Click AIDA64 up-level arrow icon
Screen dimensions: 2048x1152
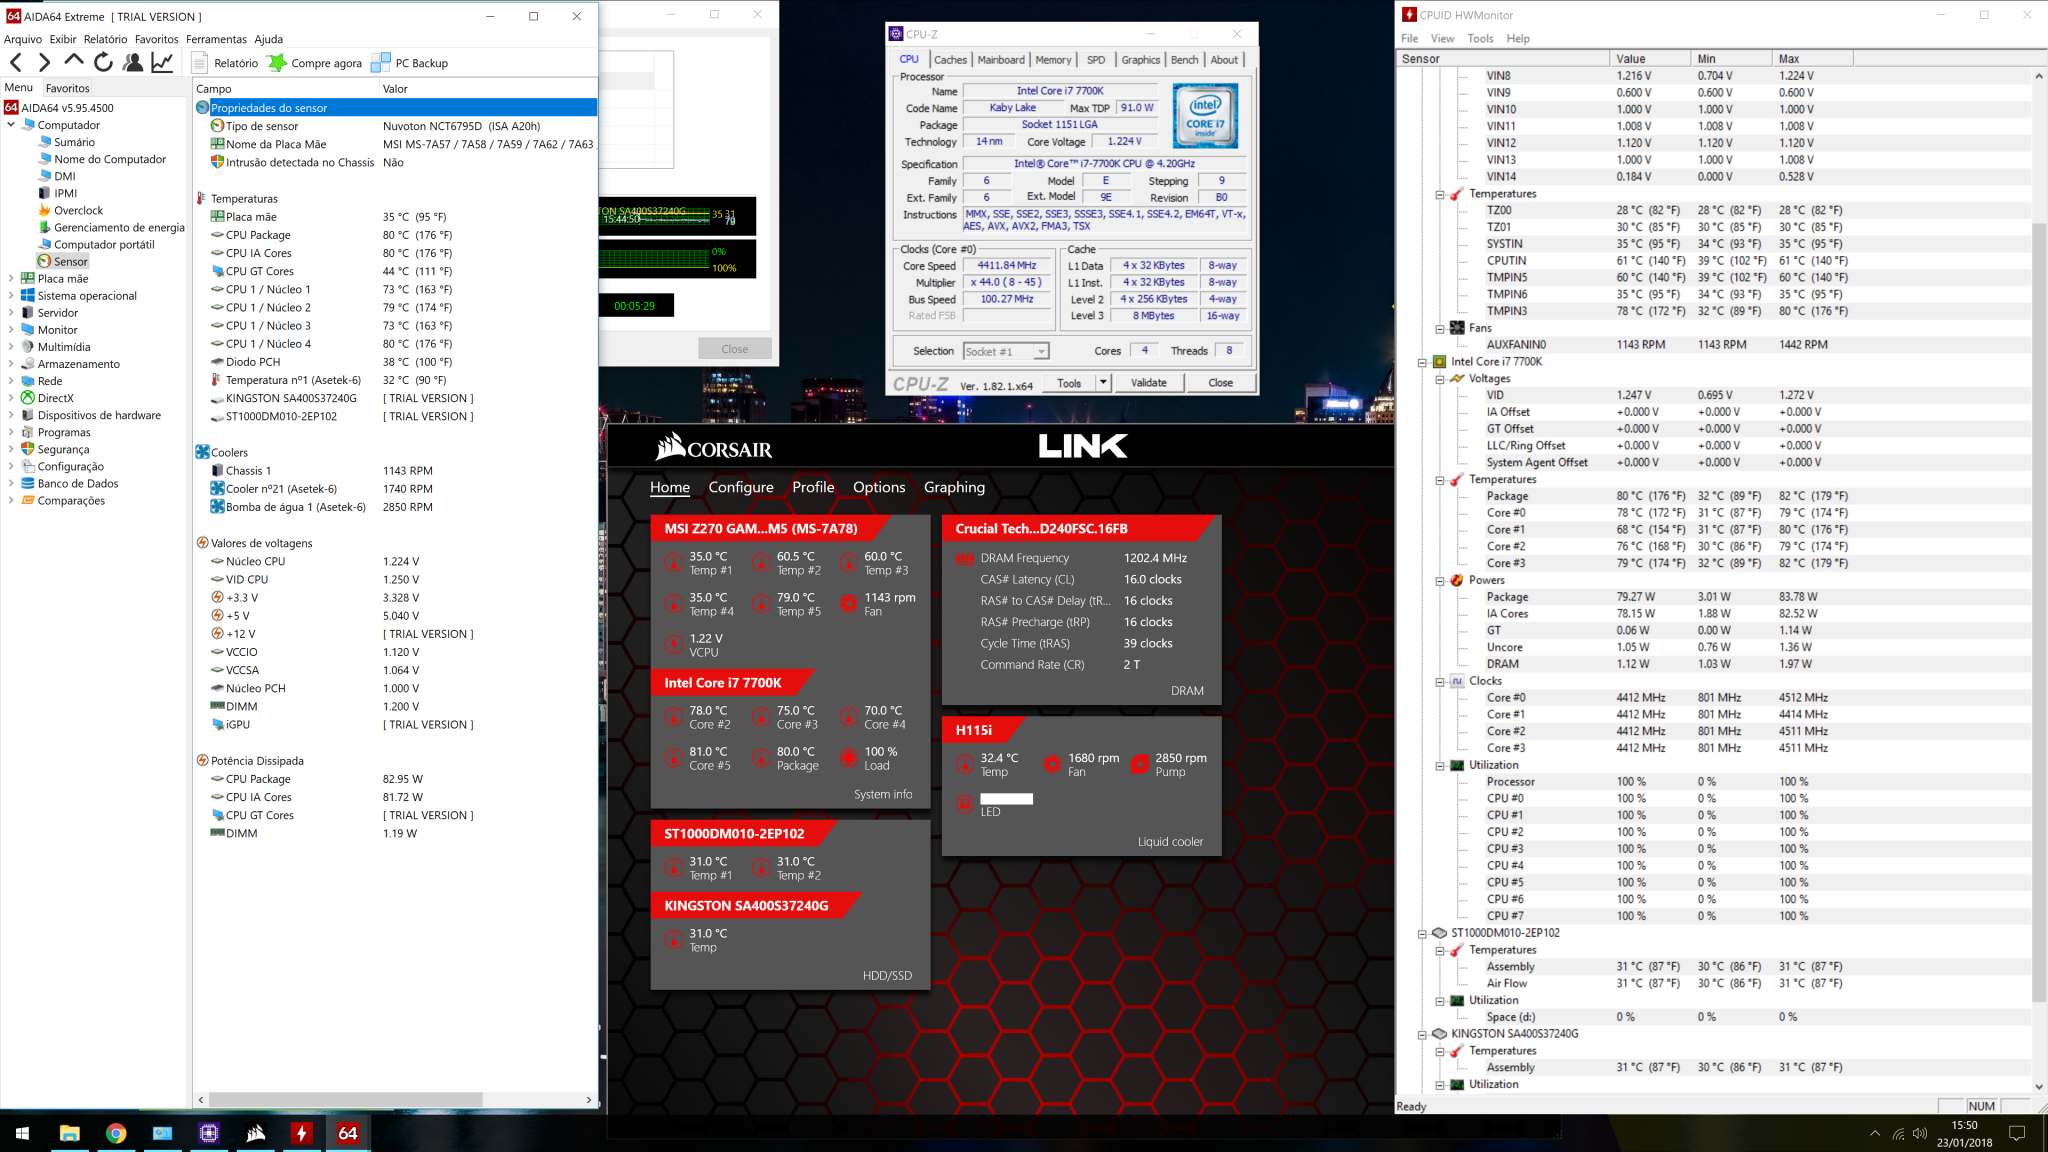click(x=73, y=62)
